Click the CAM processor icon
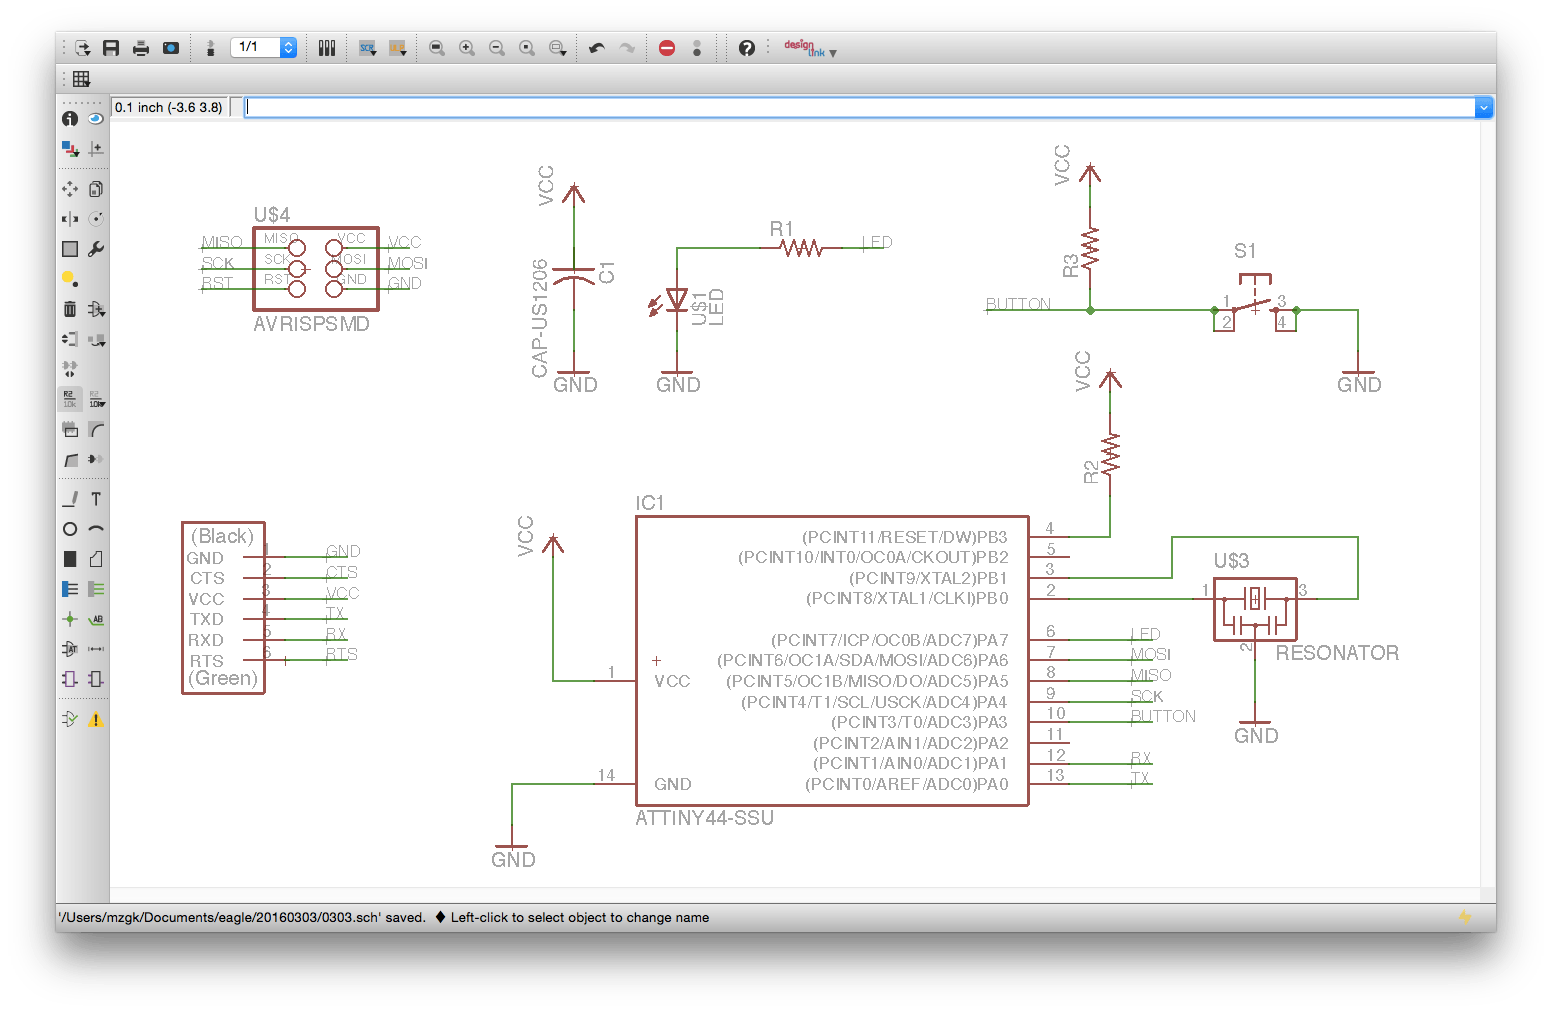Image resolution: width=1552 pixels, height=1012 pixels. pos(171,48)
